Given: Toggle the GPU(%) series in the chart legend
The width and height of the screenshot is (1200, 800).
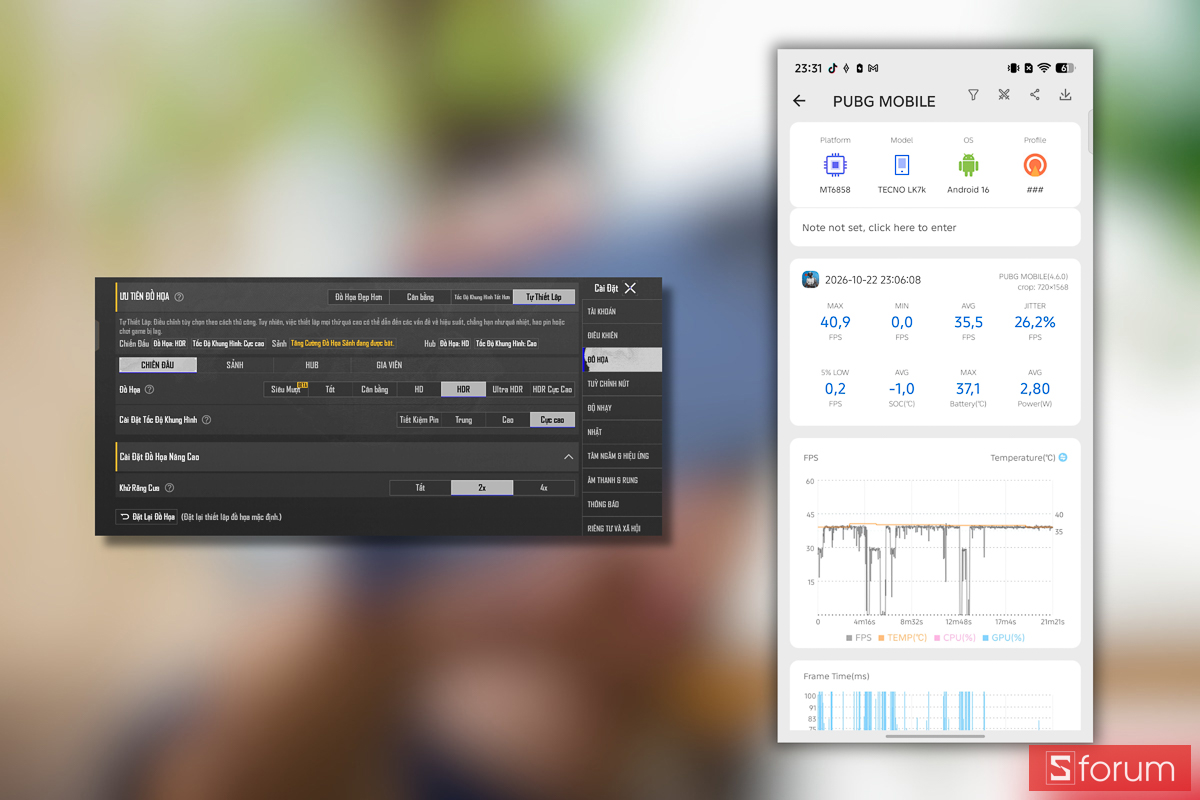Looking at the screenshot, I should click(1004, 637).
